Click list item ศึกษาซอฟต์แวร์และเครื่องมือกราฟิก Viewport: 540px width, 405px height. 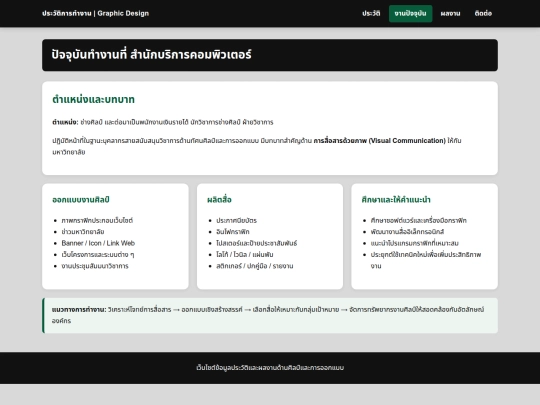click(418, 220)
